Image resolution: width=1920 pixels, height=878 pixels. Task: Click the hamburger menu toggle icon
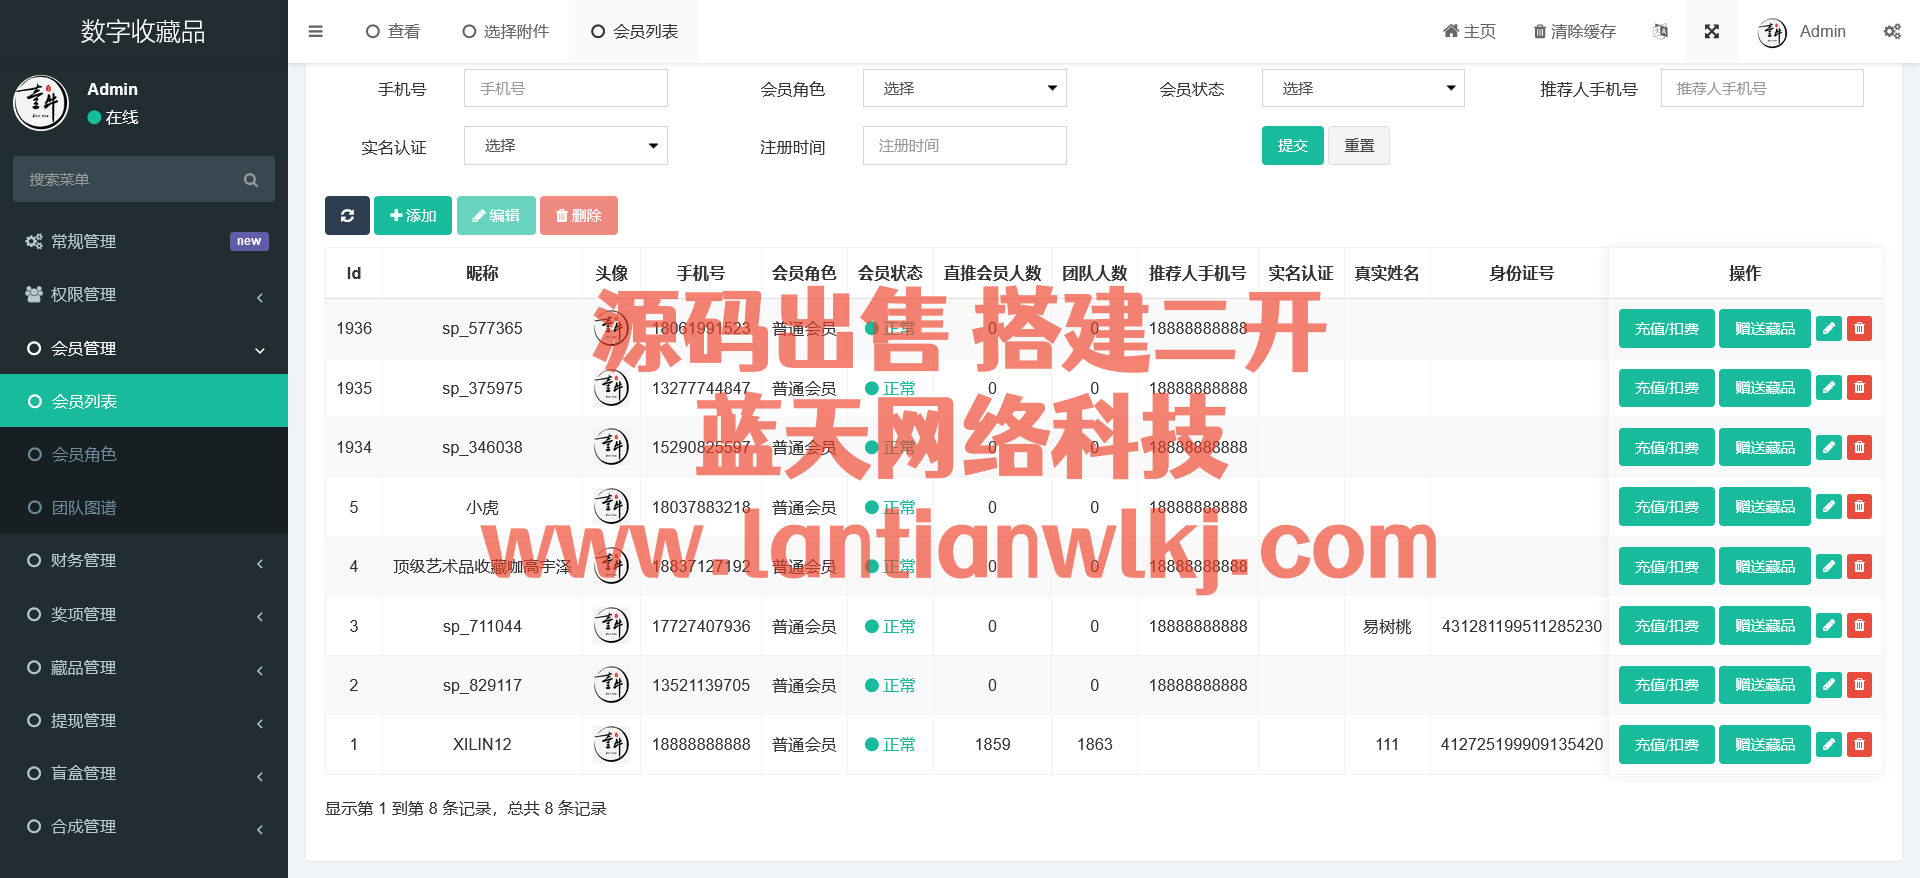pos(315,32)
